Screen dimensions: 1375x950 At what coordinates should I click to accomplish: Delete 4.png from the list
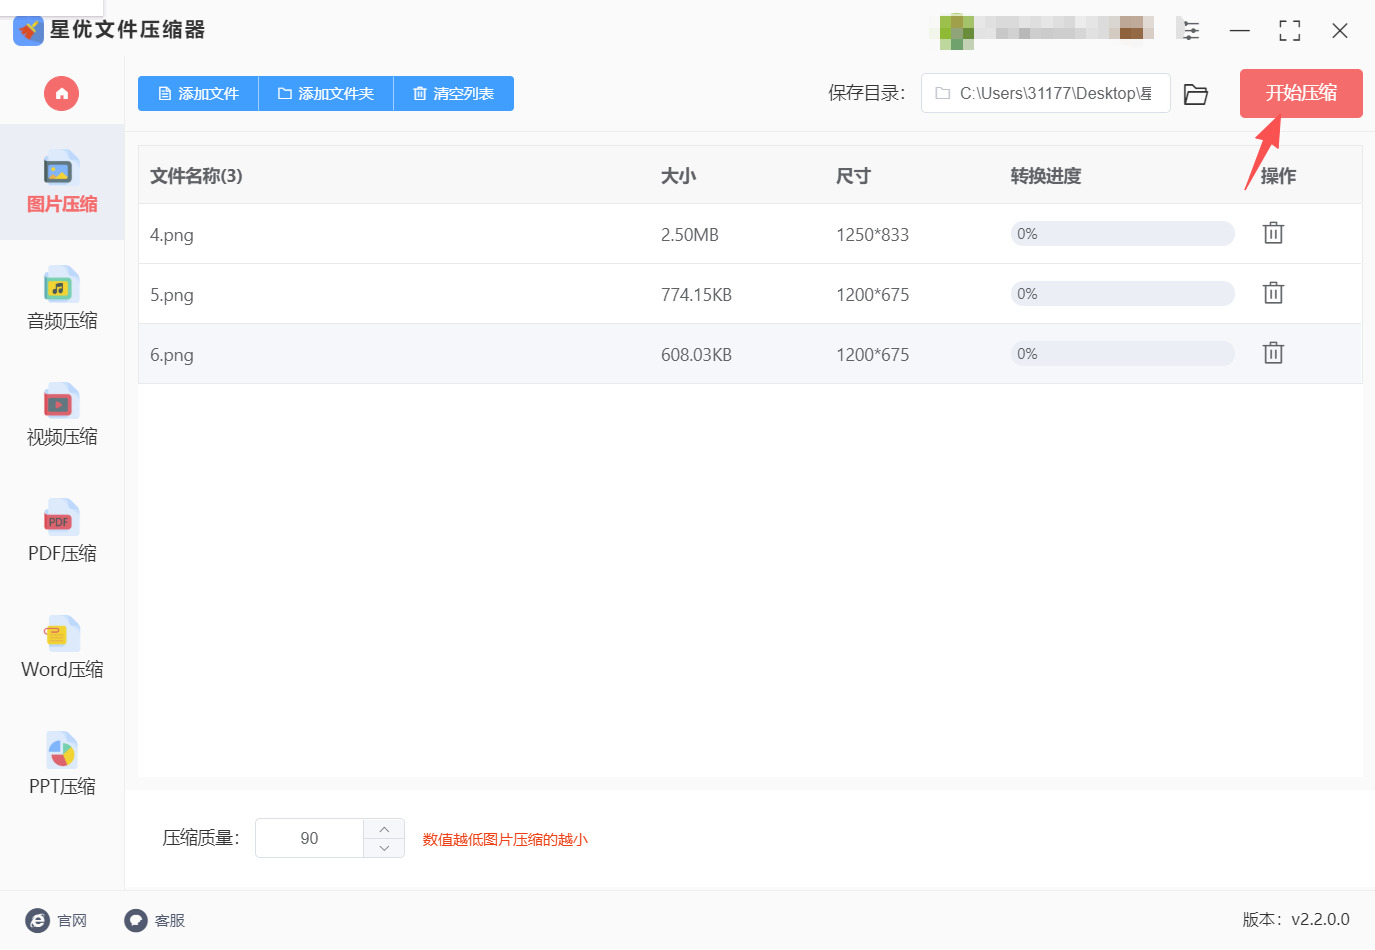coord(1273,233)
